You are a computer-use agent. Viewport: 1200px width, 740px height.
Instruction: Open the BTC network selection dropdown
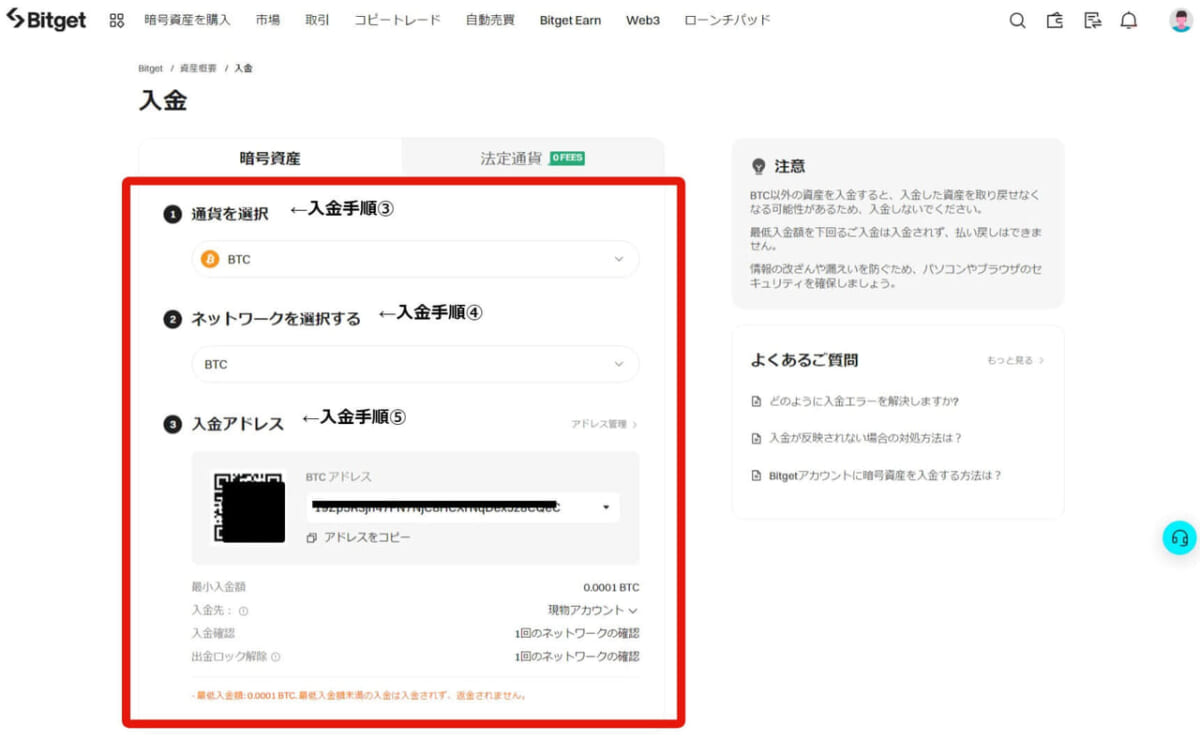(x=415, y=364)
